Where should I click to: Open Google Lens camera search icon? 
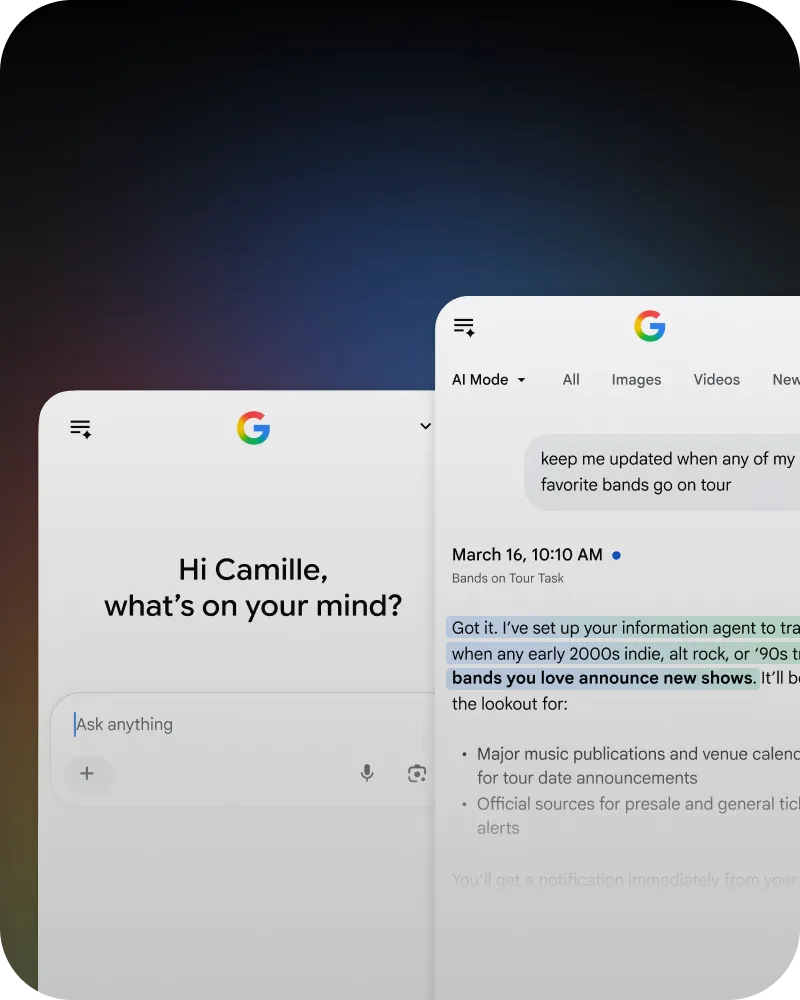[417, 774]
